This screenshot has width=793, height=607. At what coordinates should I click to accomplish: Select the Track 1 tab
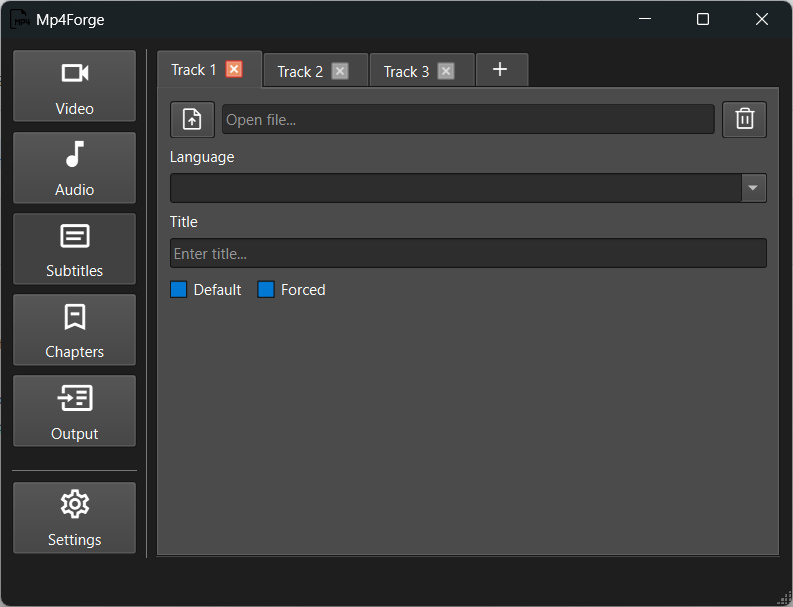point(193,70)
